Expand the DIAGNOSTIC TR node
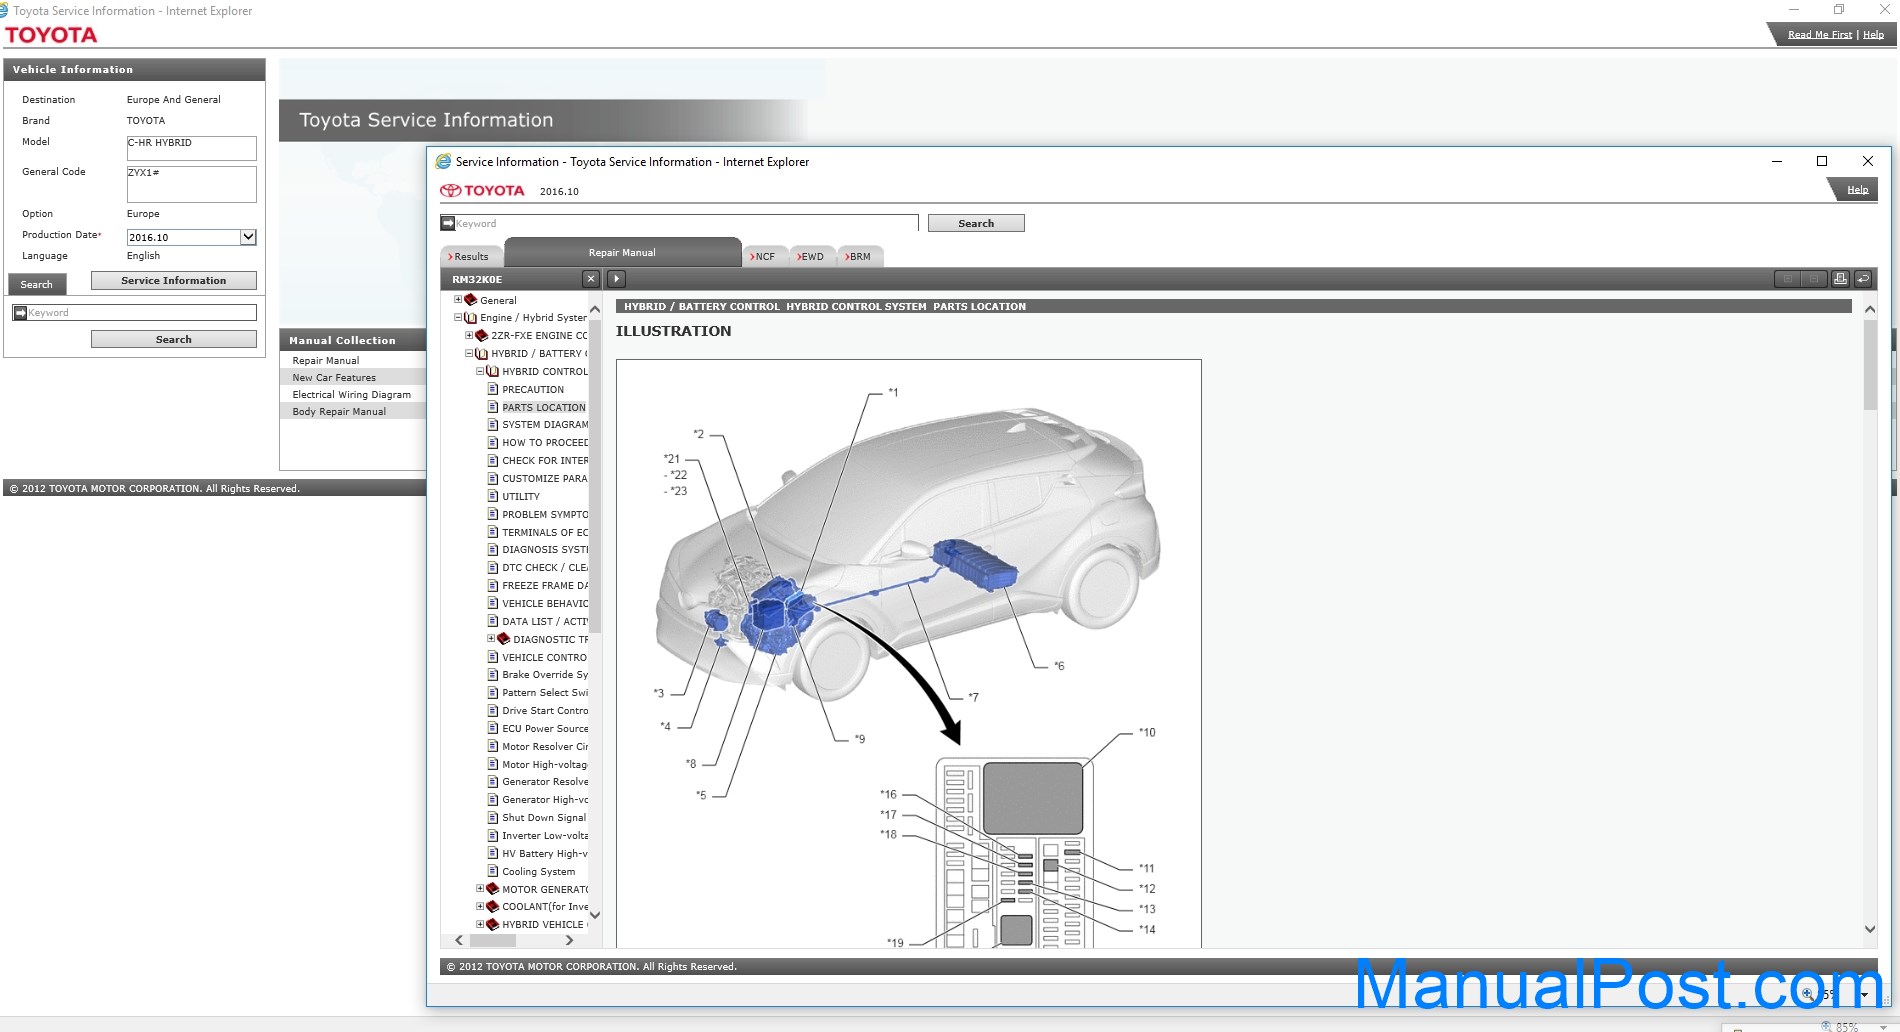The width and height of the screenshot is (1900, 1032). (x=491, y=639)
